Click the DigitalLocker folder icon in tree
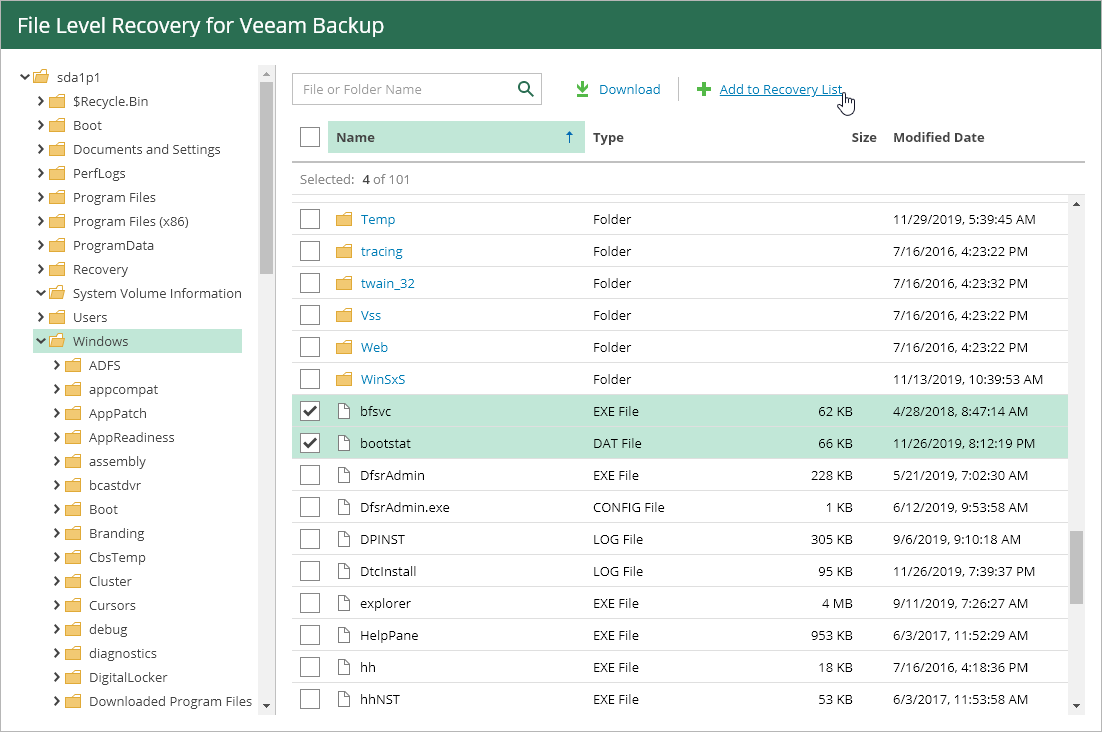This screenshot has width=1102, height=732. [x=73, y=677]
